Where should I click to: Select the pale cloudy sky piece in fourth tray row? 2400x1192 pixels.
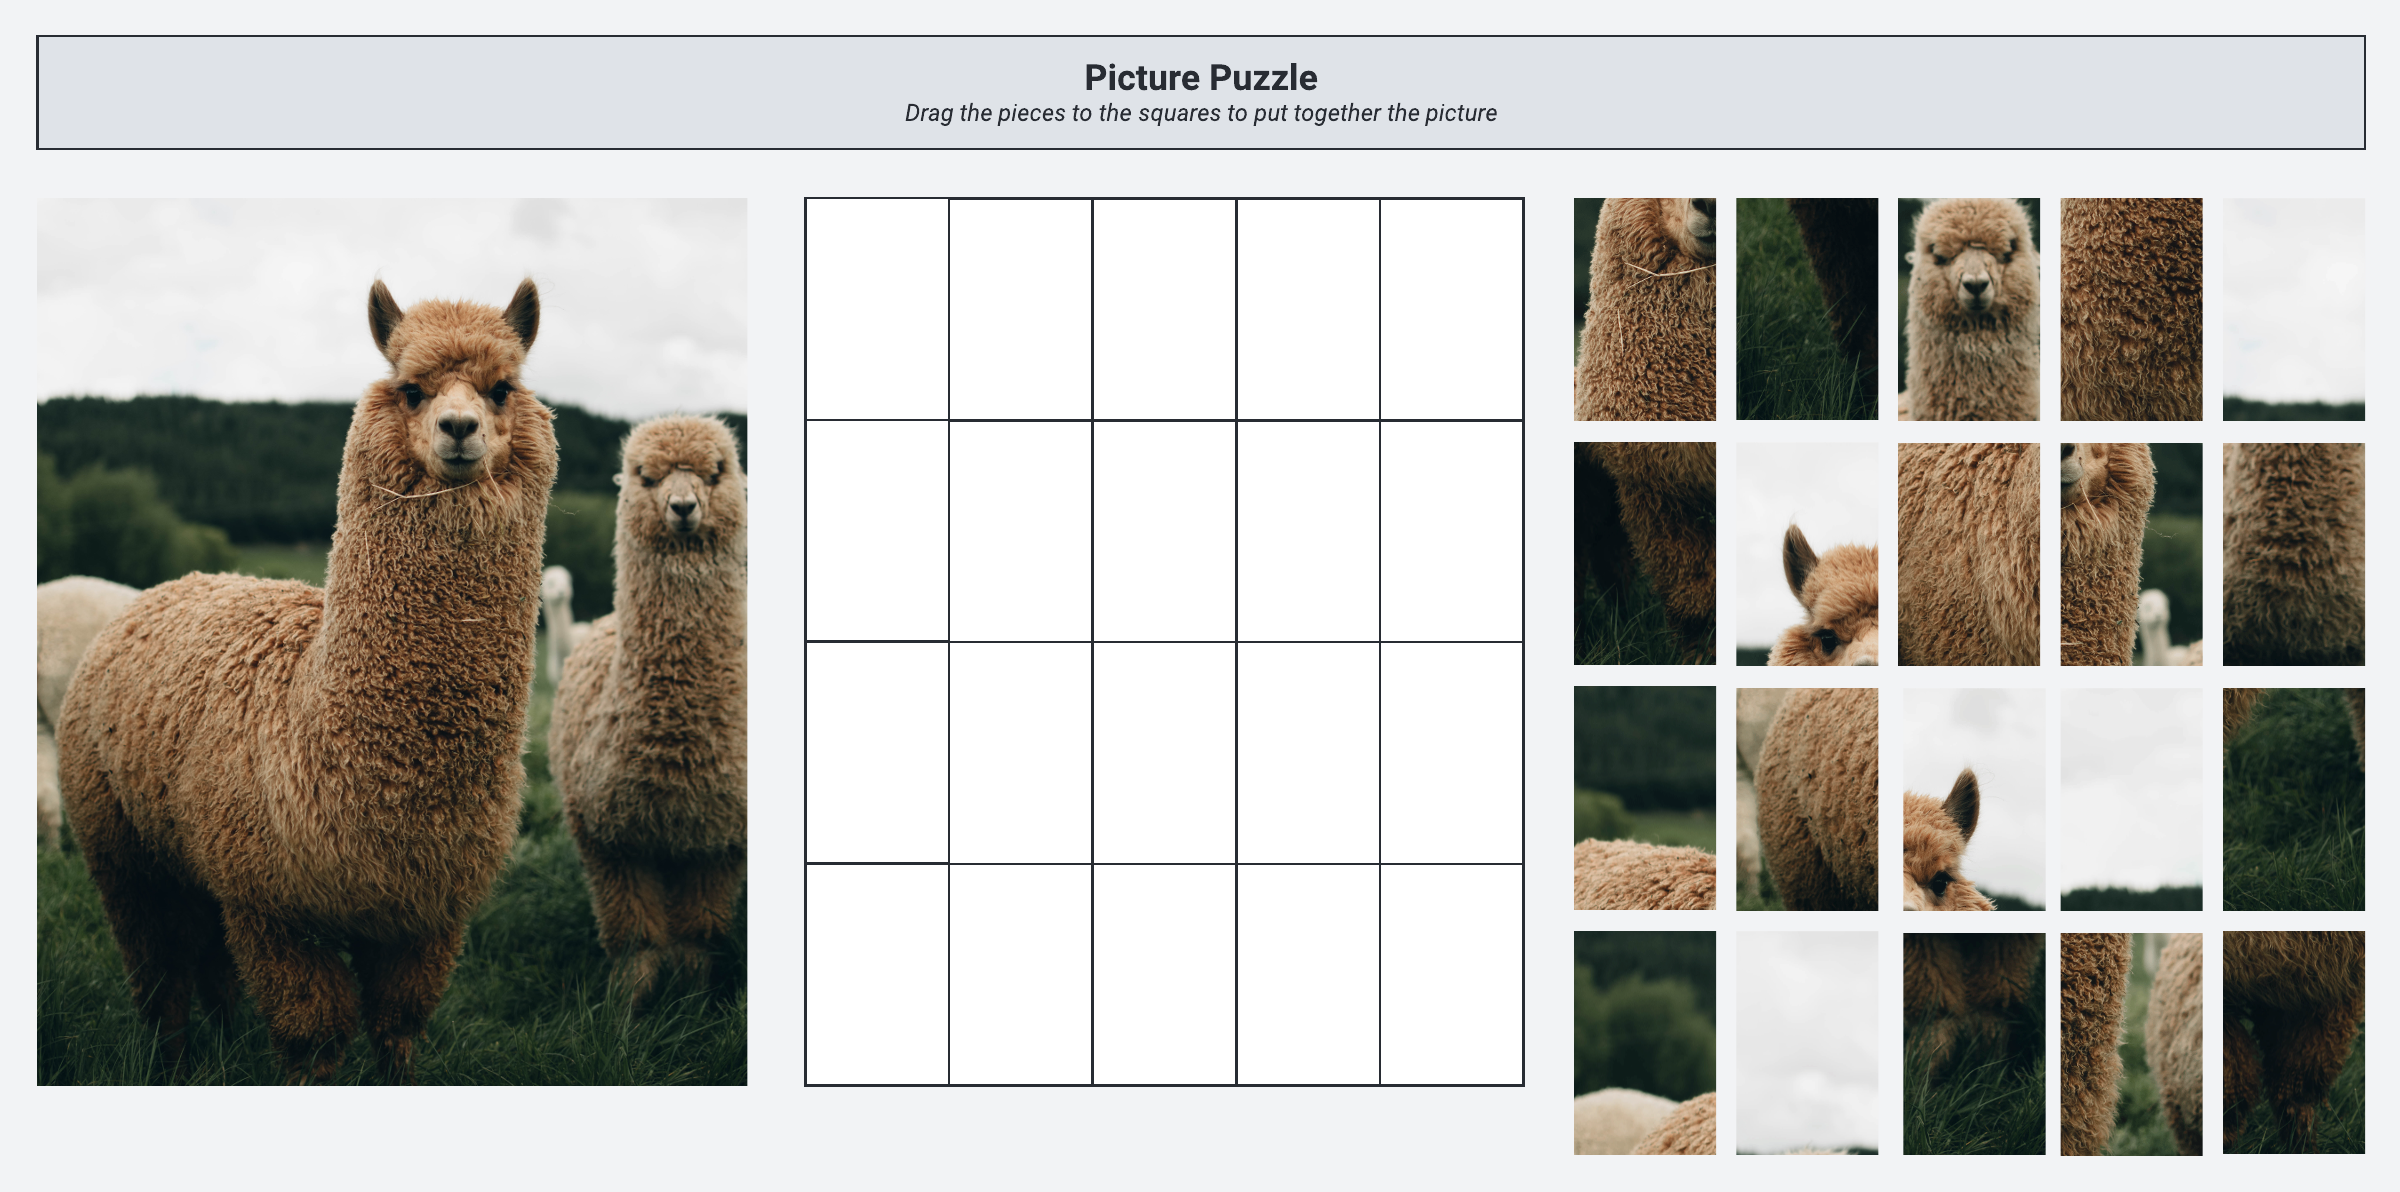pyautogui.click(x=1807, y=1043)
